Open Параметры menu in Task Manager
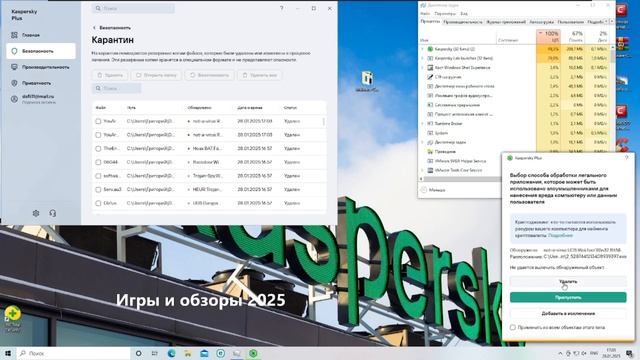 445,13
